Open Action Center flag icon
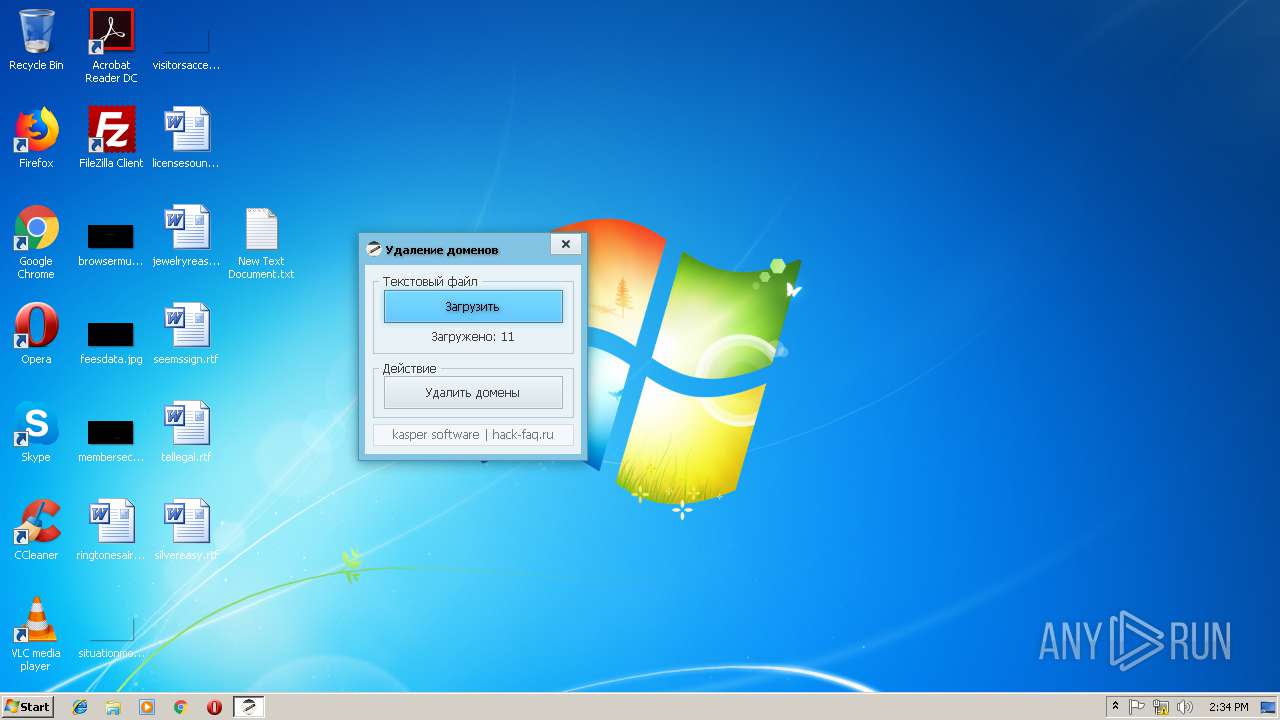 tap(1137, 707)
